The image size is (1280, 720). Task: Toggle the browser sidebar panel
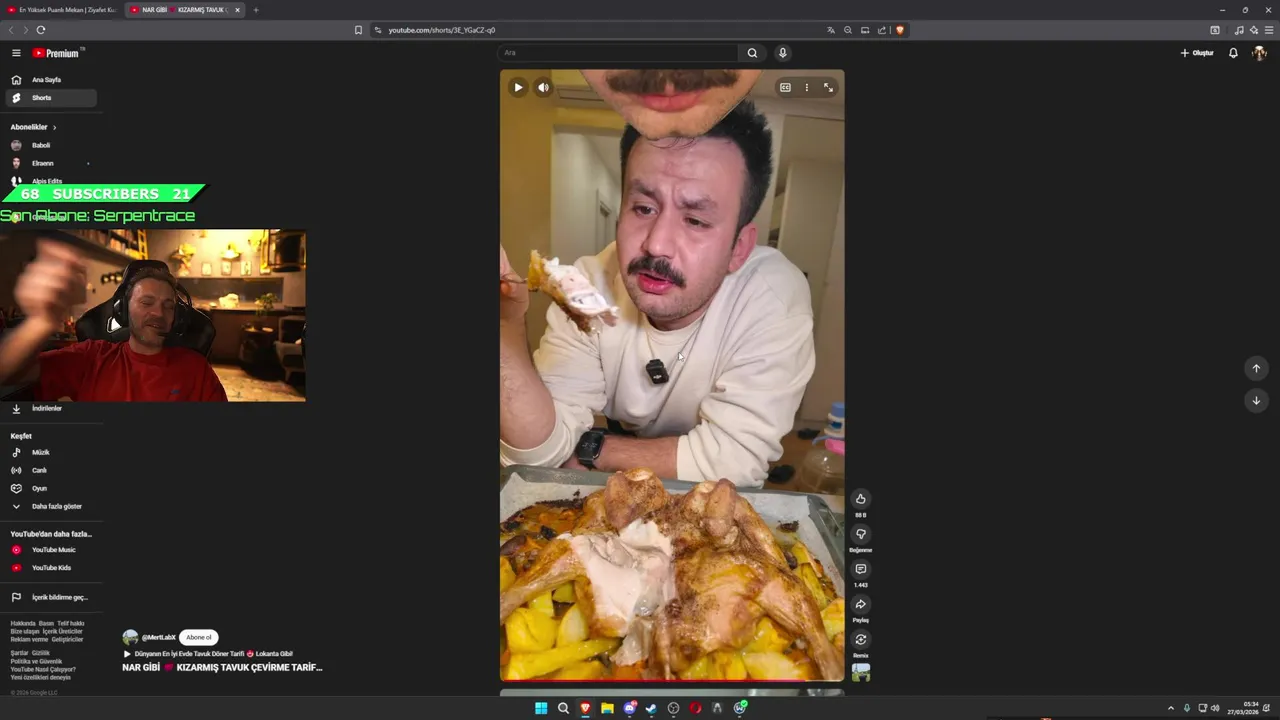coord(1215,30)
